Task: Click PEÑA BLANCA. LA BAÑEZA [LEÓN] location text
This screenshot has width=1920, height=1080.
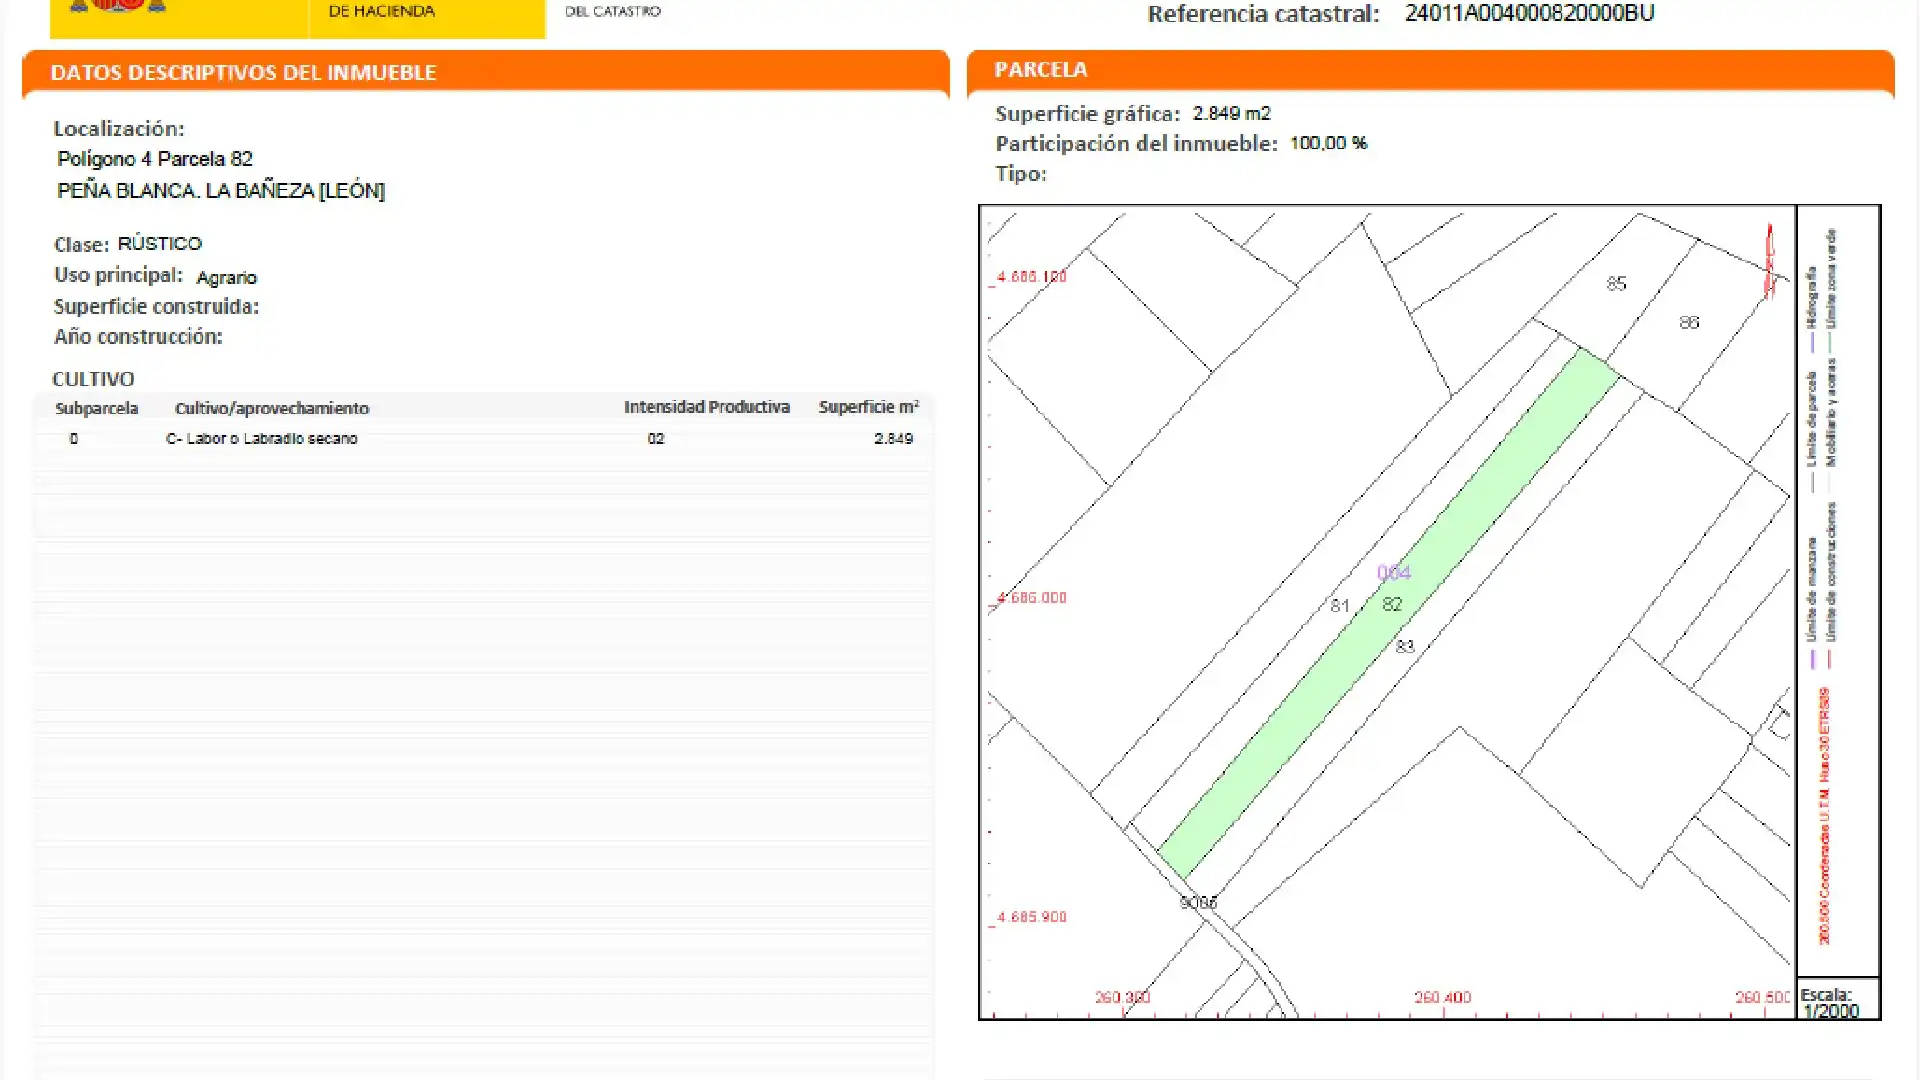Action: 222,190
